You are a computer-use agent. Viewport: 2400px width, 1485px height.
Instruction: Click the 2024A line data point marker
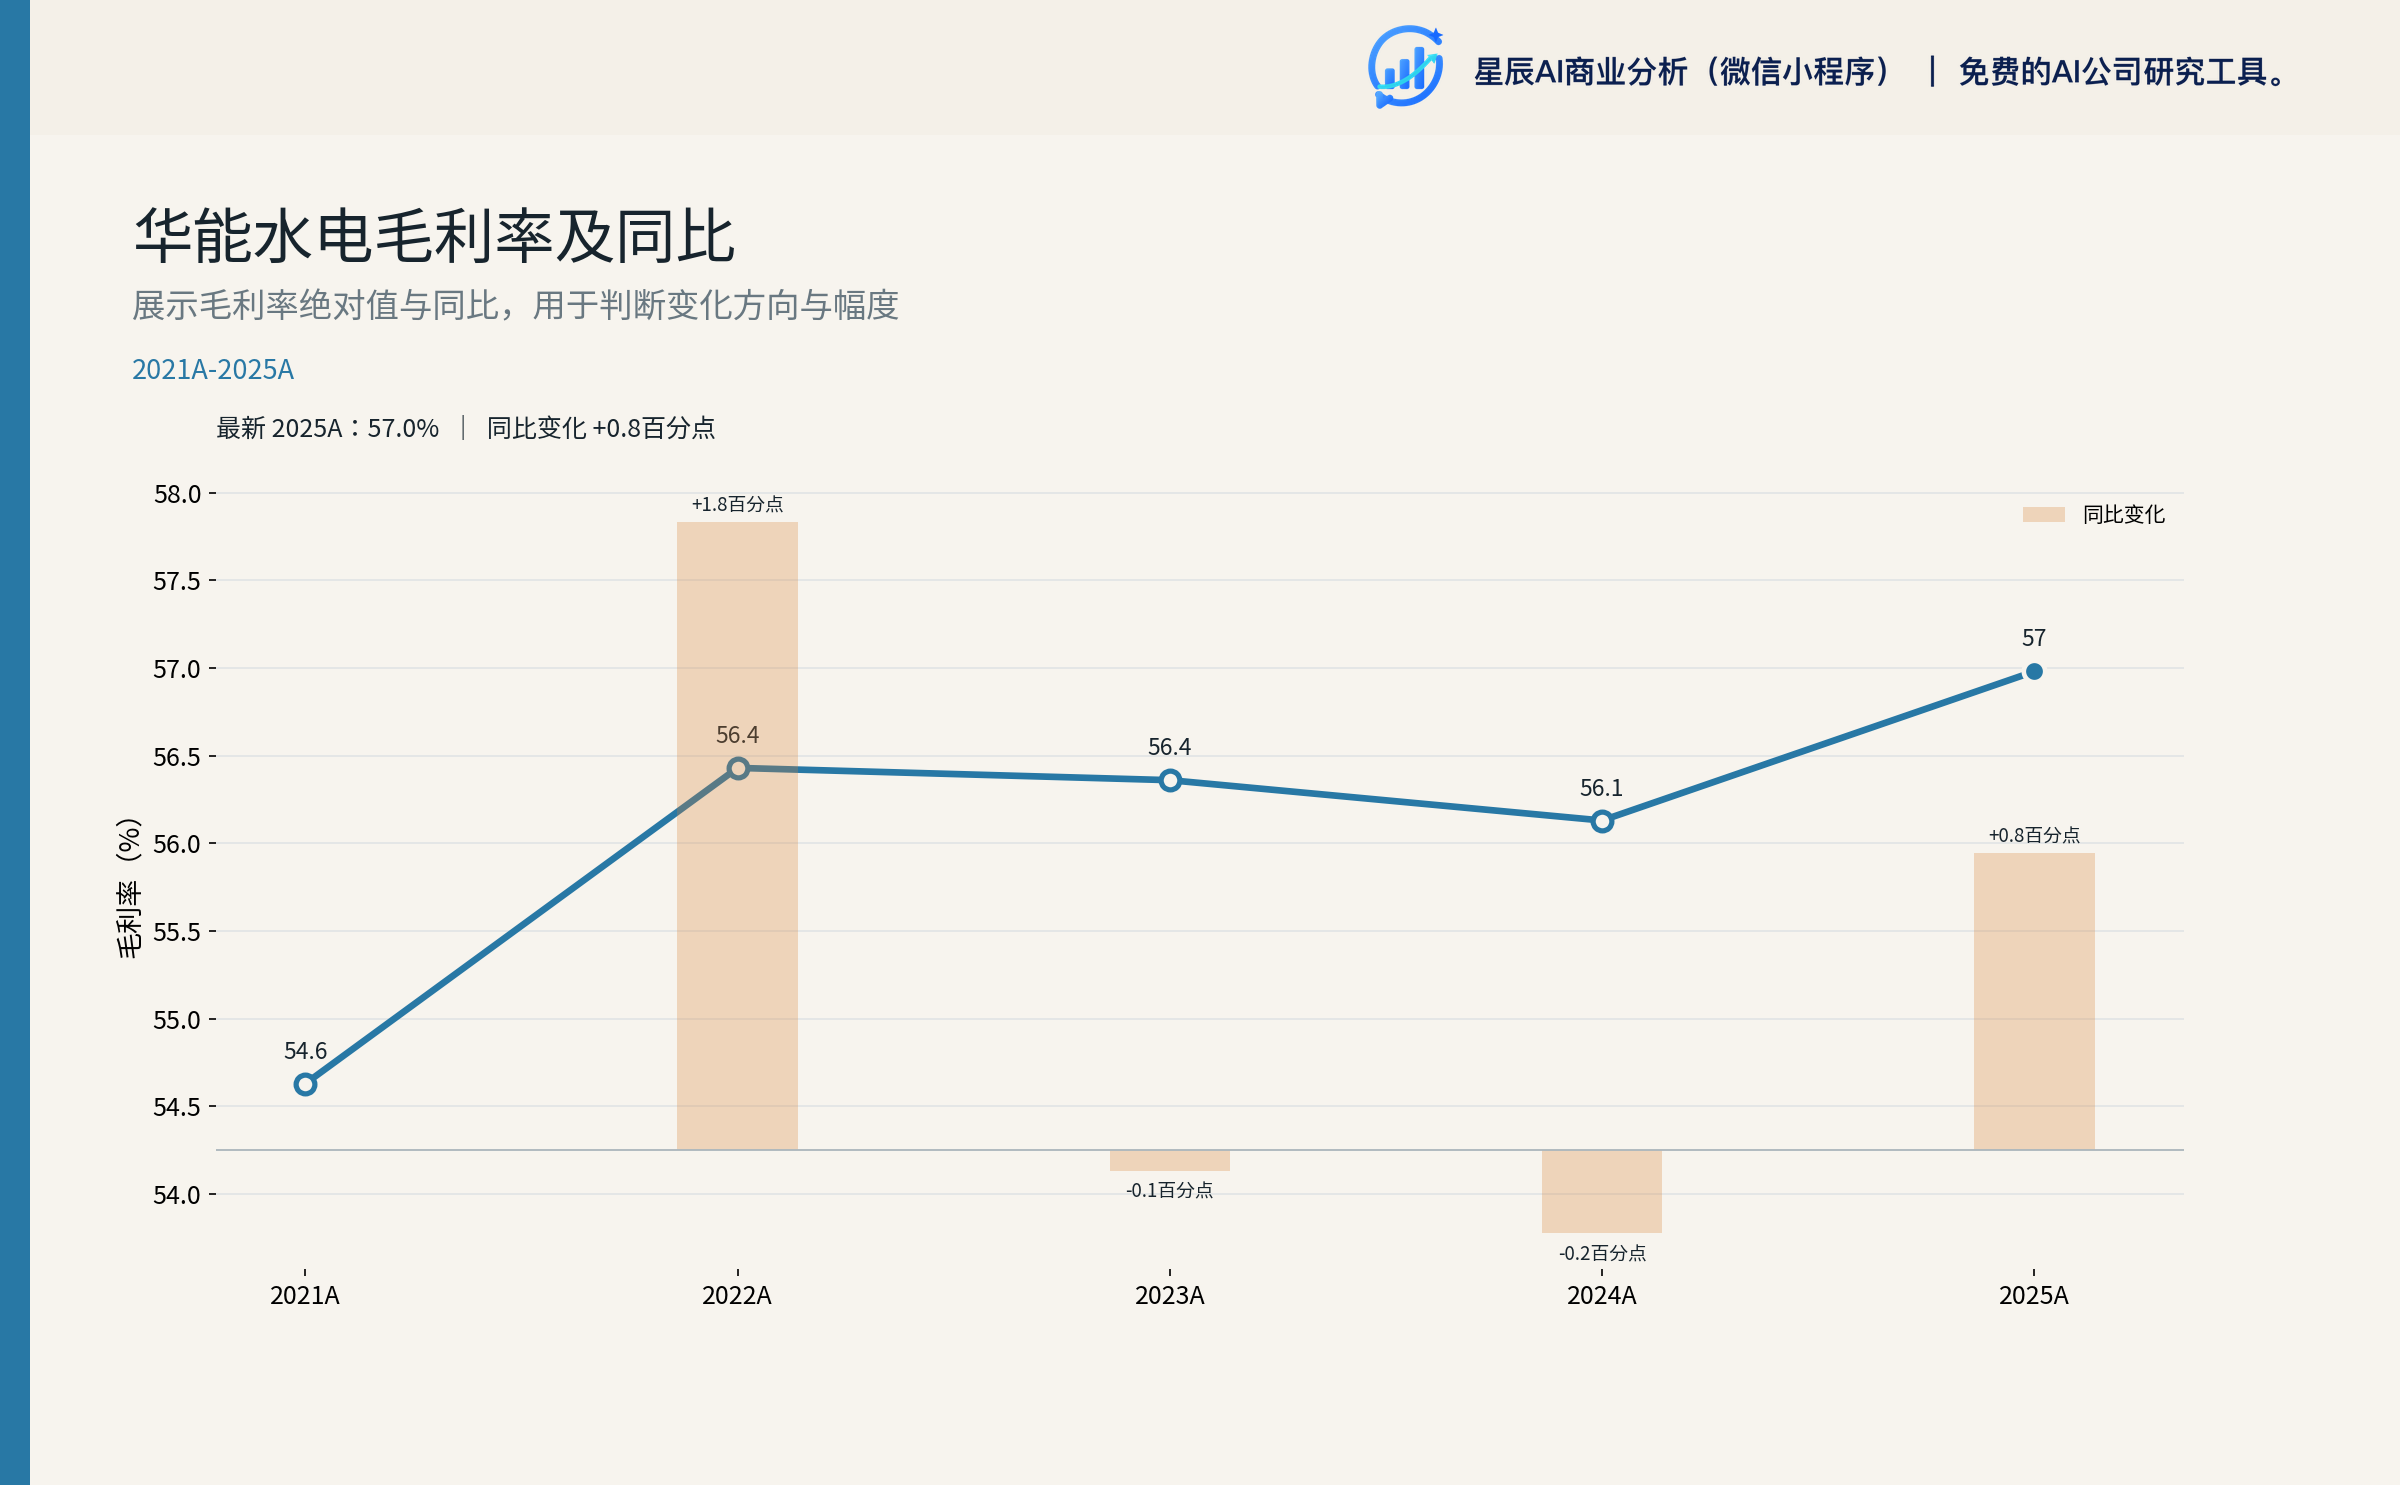1602,821
